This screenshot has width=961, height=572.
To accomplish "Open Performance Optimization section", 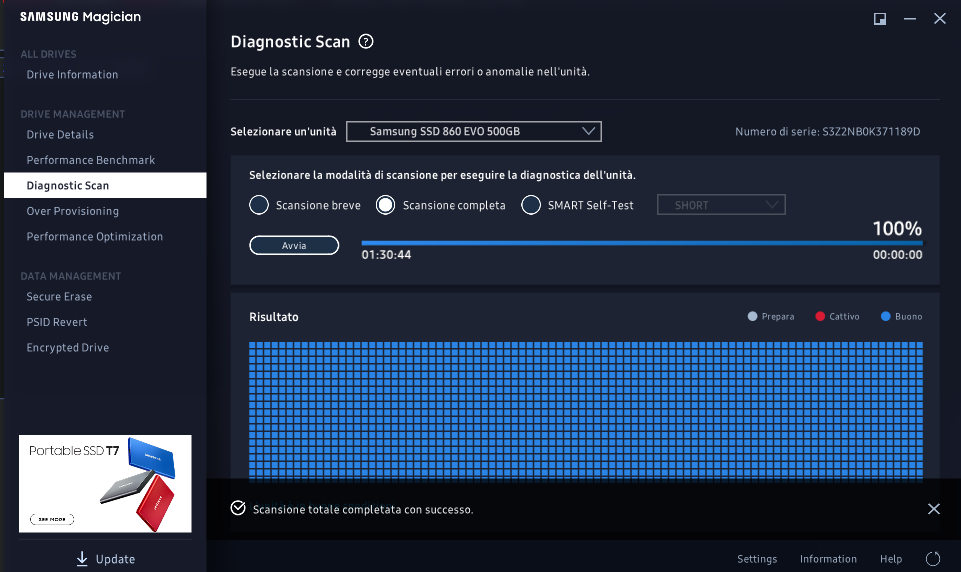I will pos(94,237).
